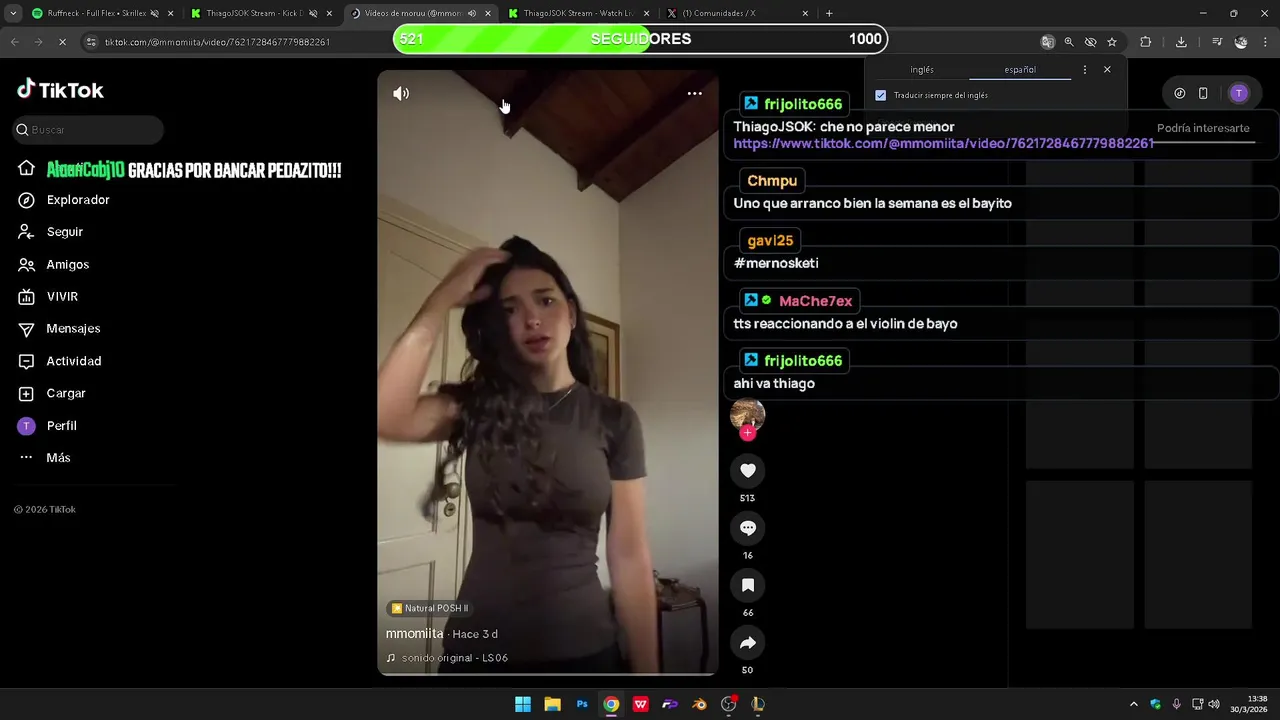Click MaChe7ex username in chat

(x=815, y=301)
